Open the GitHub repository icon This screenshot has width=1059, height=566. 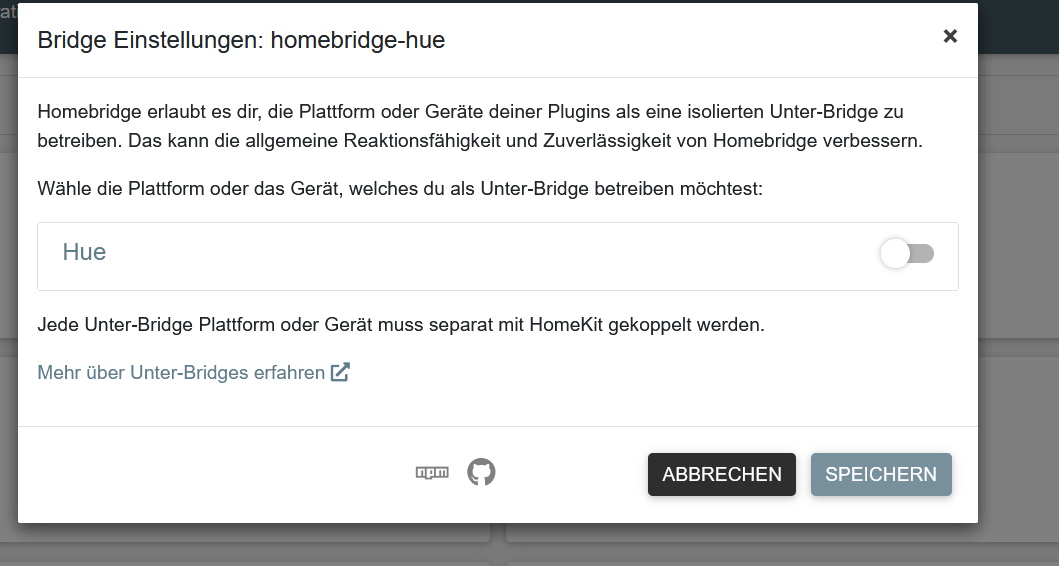point(481,472)
